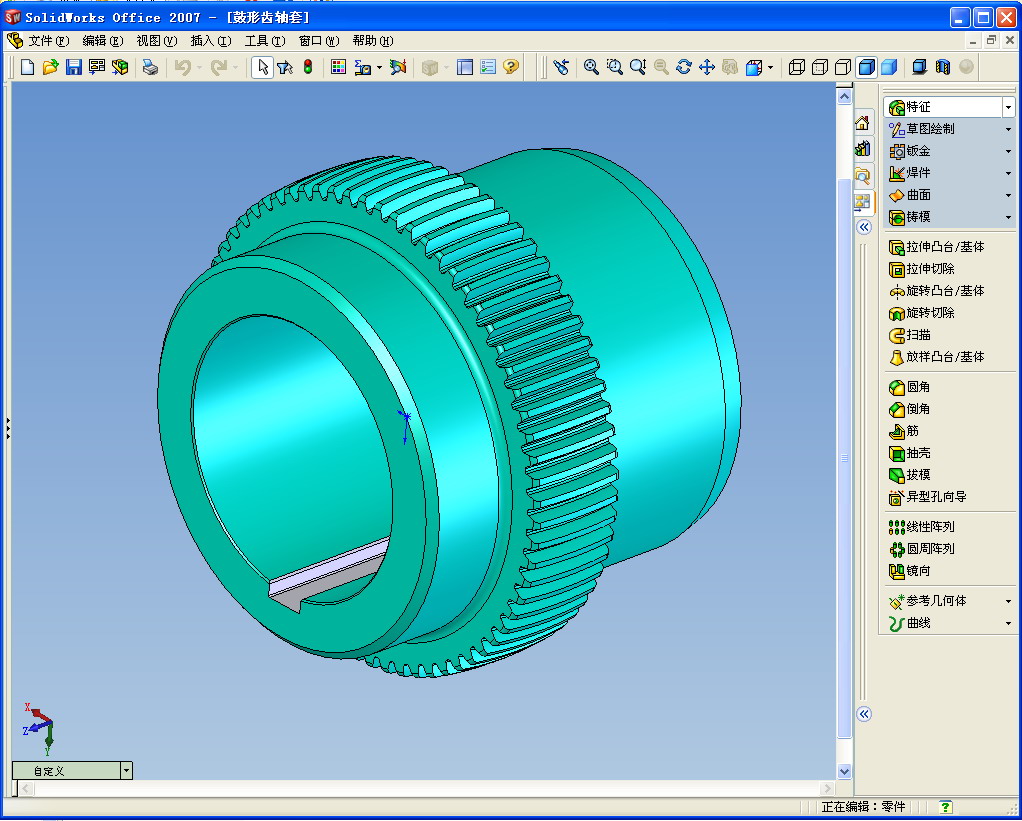Click the Hole Wizard (异型孔向导) feature
1022x821 pixels.
(x=927, y=497)
